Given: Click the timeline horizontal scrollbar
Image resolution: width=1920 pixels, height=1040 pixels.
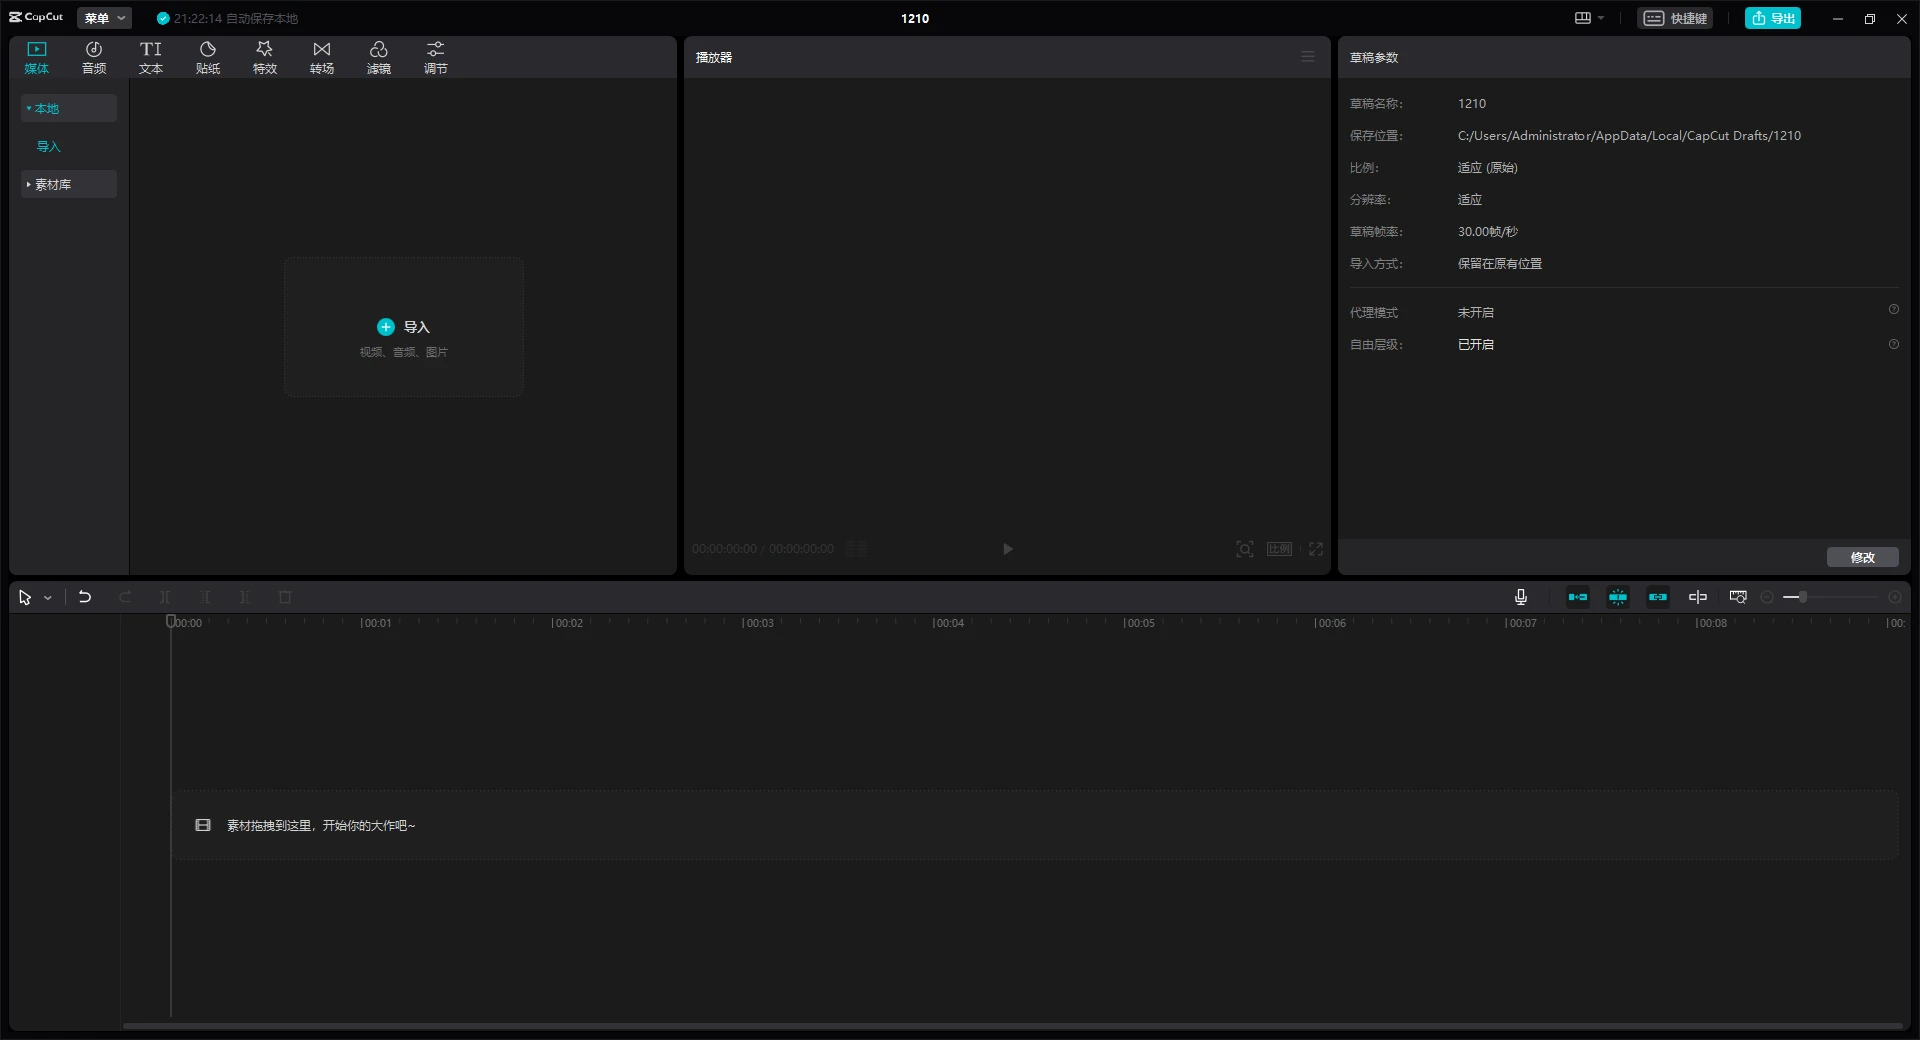Looking at the screenshot, I should [x=1012, y=1026].
